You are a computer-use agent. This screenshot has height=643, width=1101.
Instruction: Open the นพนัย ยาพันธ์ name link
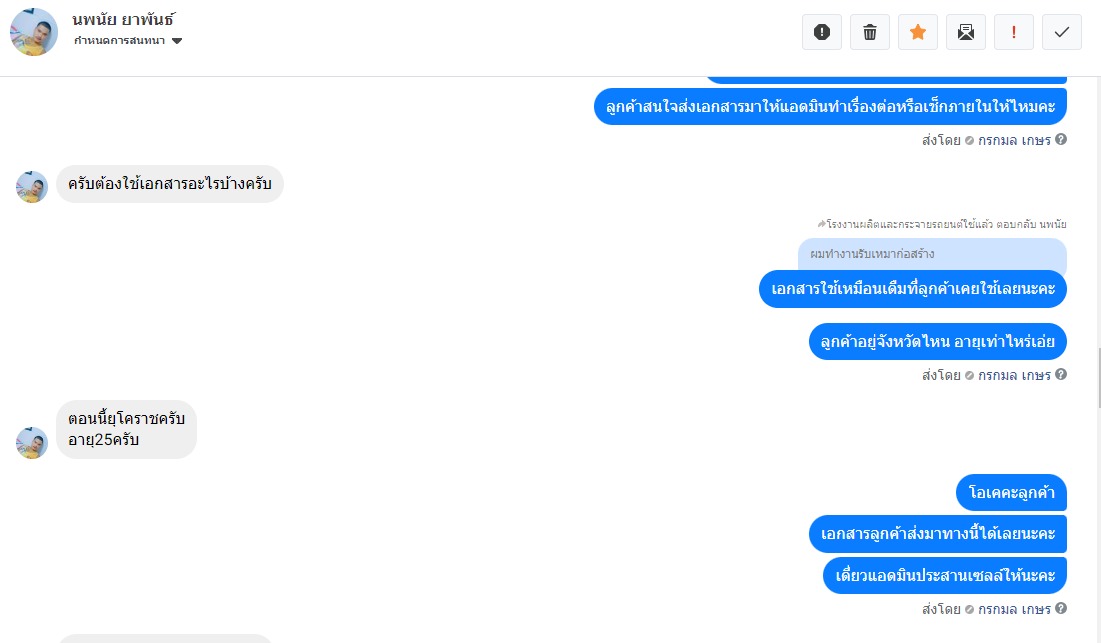coord(123,20)
